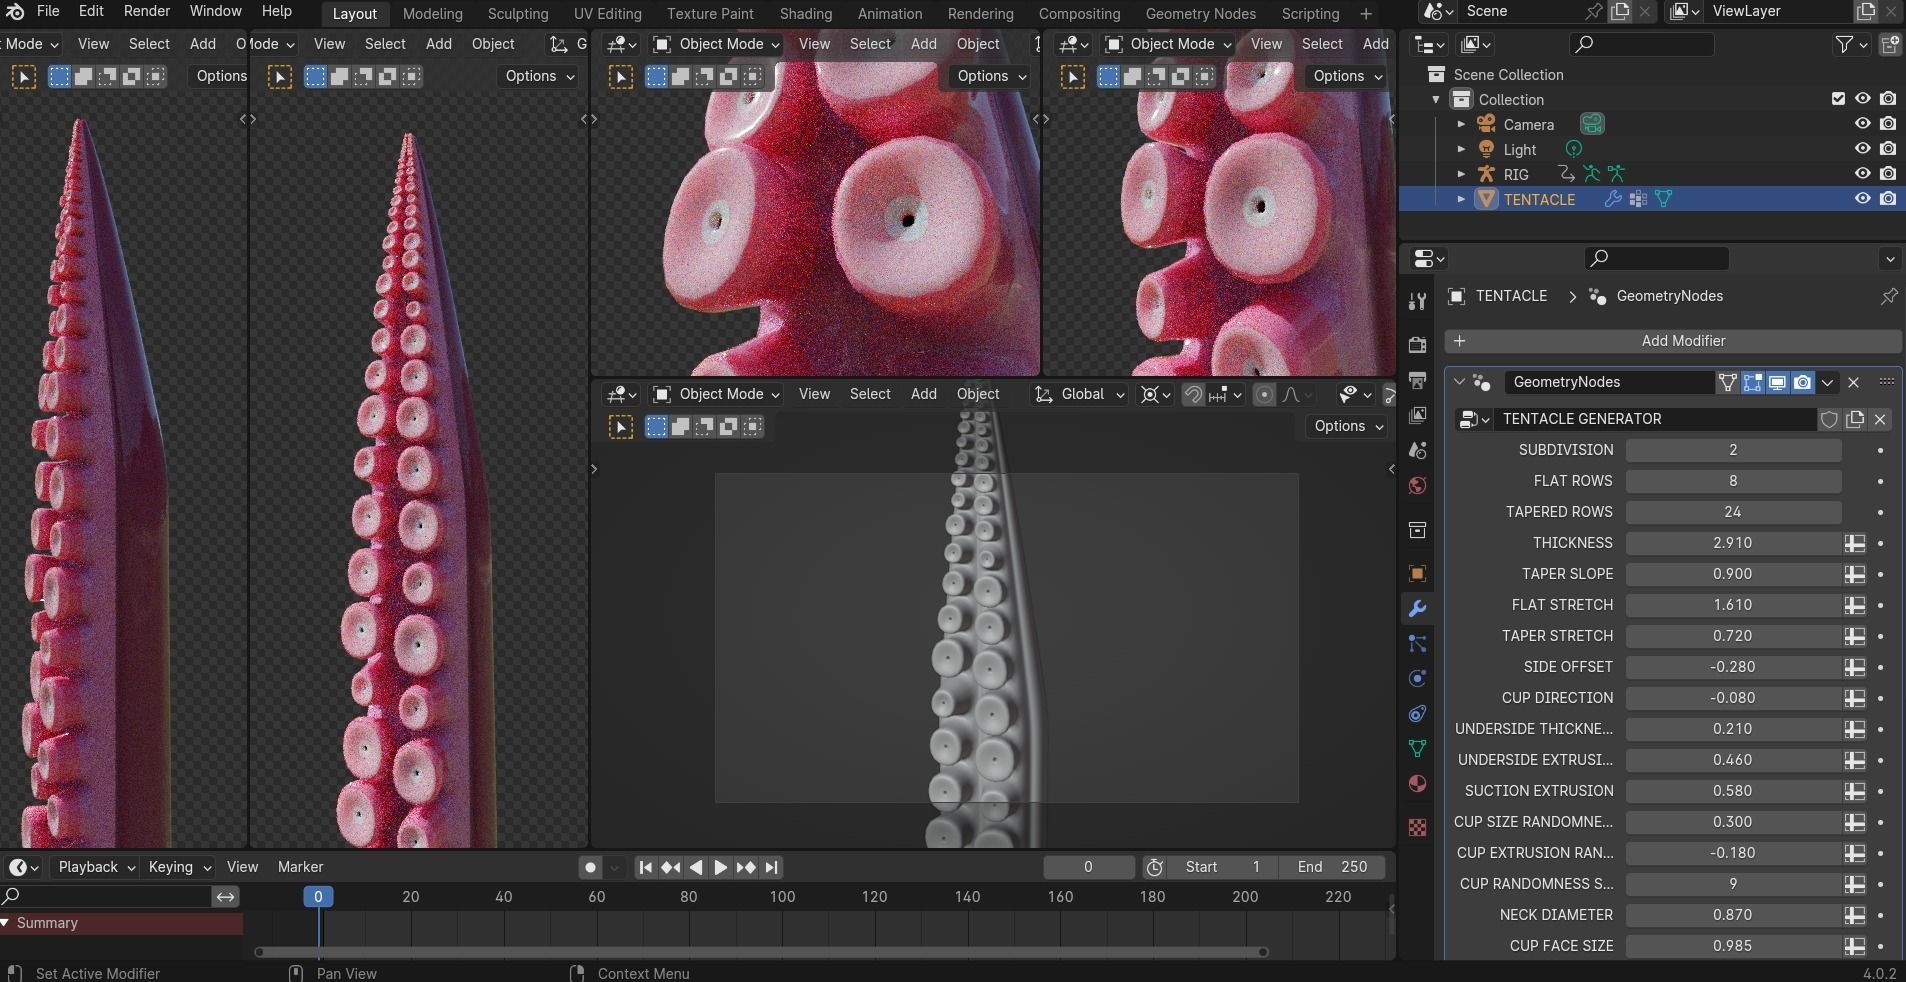Open the Object Data properties tab
This screenshot has width=1906, height=982.
coord(1417,748)
